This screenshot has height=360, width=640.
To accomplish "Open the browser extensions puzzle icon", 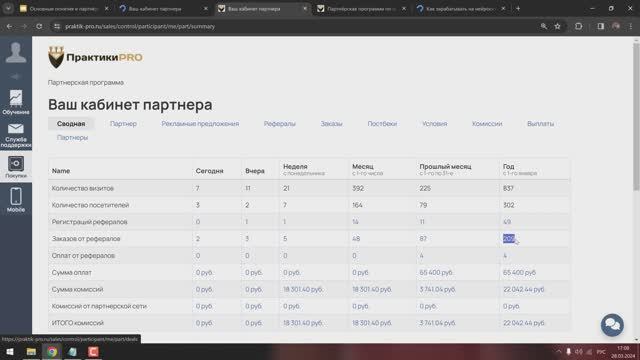I will point(578,26).
